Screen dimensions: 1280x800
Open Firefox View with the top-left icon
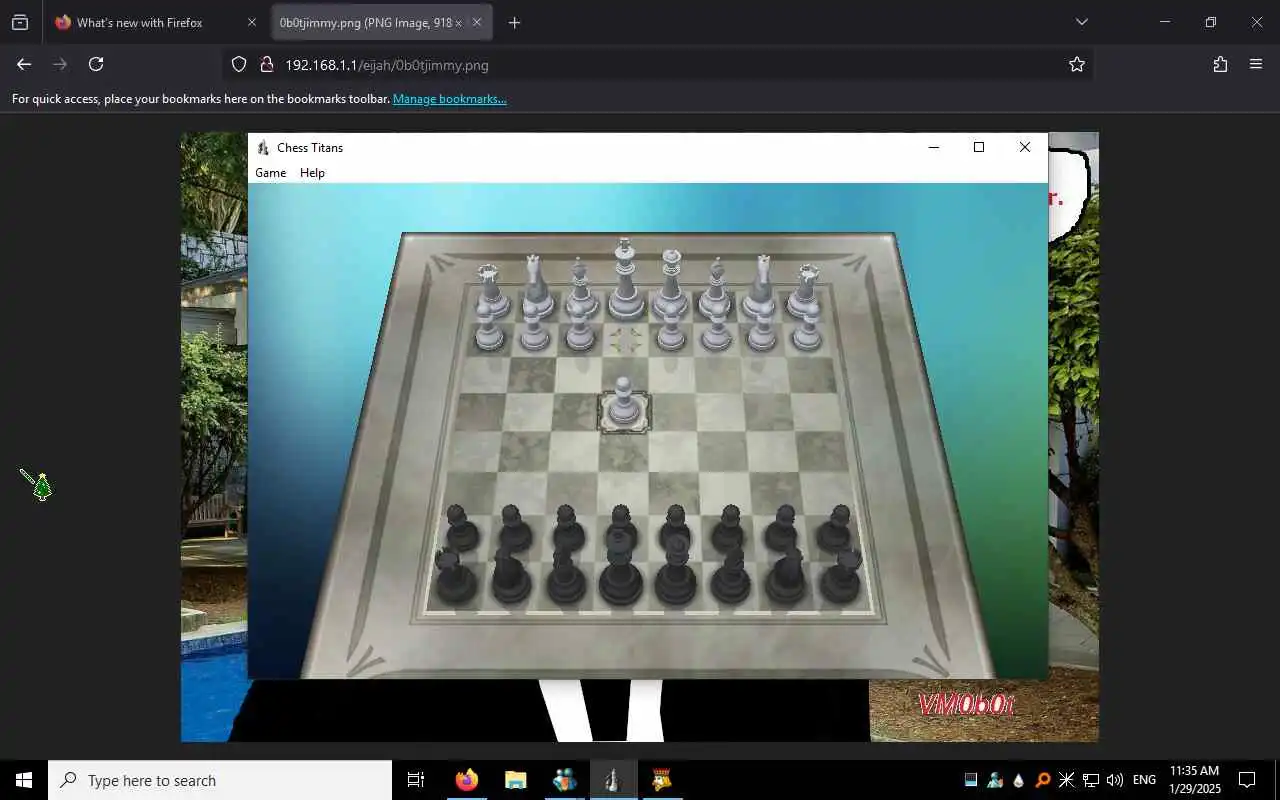point(20,22)
